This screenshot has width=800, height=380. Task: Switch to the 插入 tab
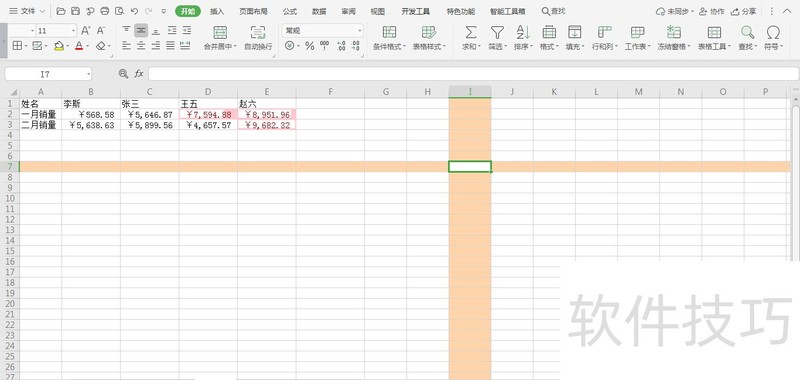217,11
